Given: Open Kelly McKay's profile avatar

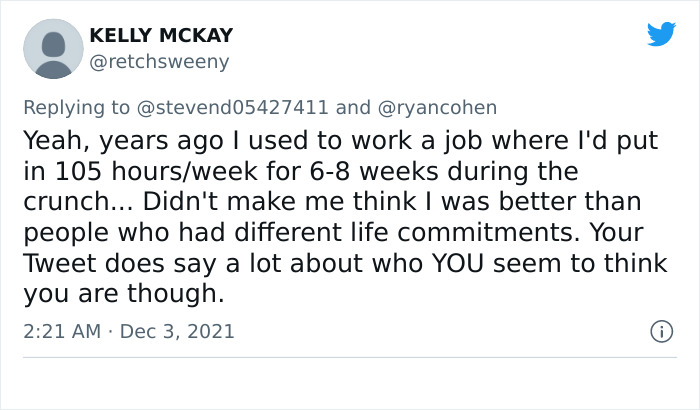Looking at the screenshot, I should 51,48.
